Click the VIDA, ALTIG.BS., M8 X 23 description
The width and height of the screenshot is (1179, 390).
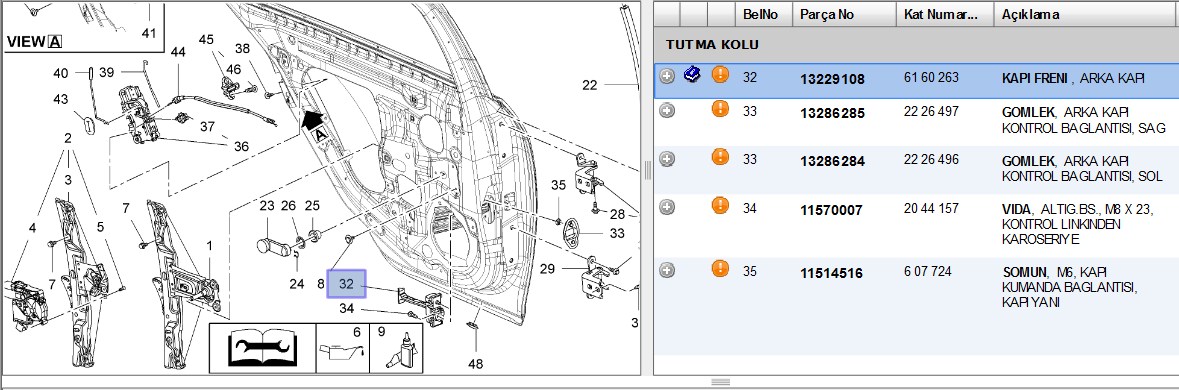[x=1077, y=224]
